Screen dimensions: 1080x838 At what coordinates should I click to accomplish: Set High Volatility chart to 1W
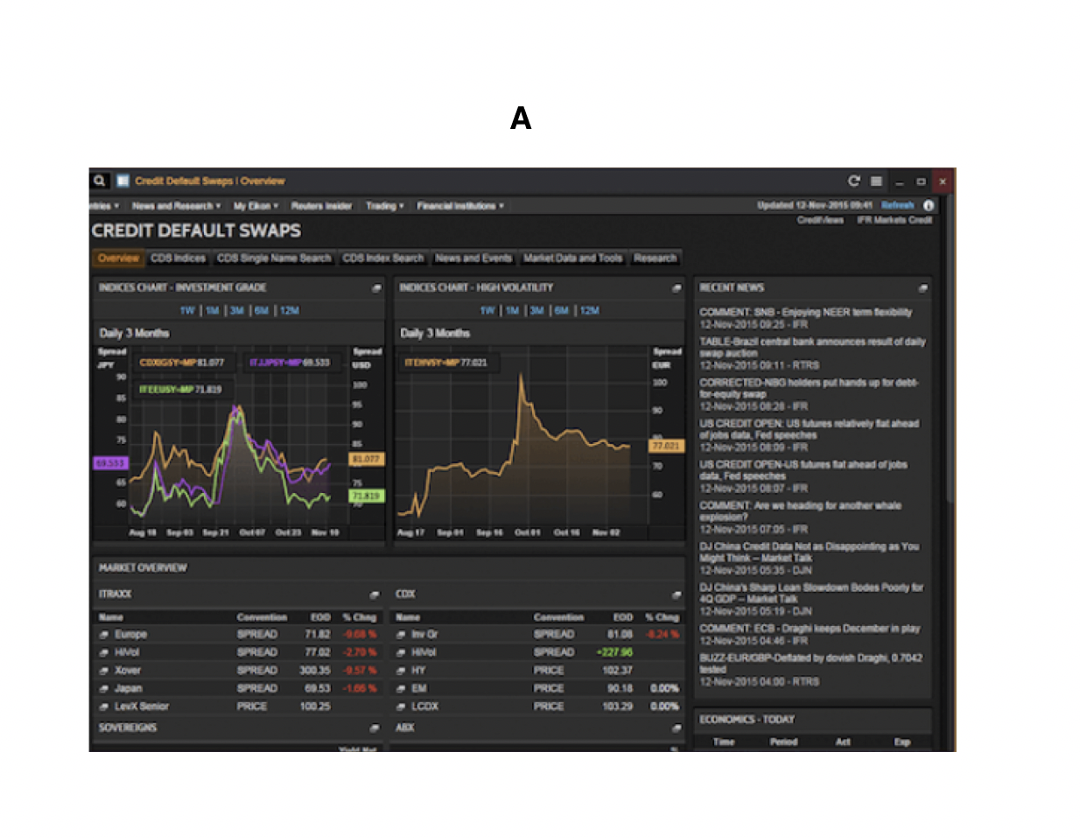pos(487,311)
